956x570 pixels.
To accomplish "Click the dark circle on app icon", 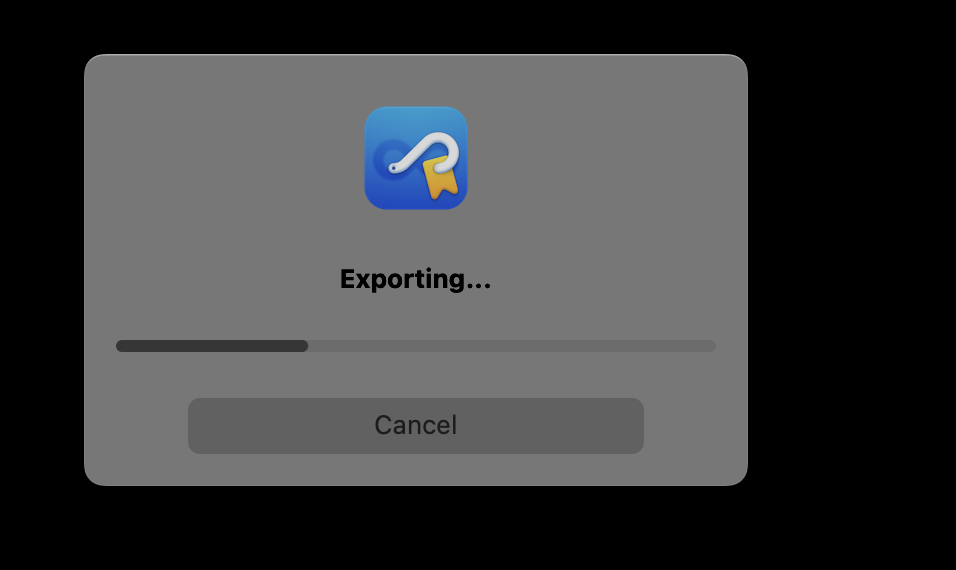I will (391, 160).
